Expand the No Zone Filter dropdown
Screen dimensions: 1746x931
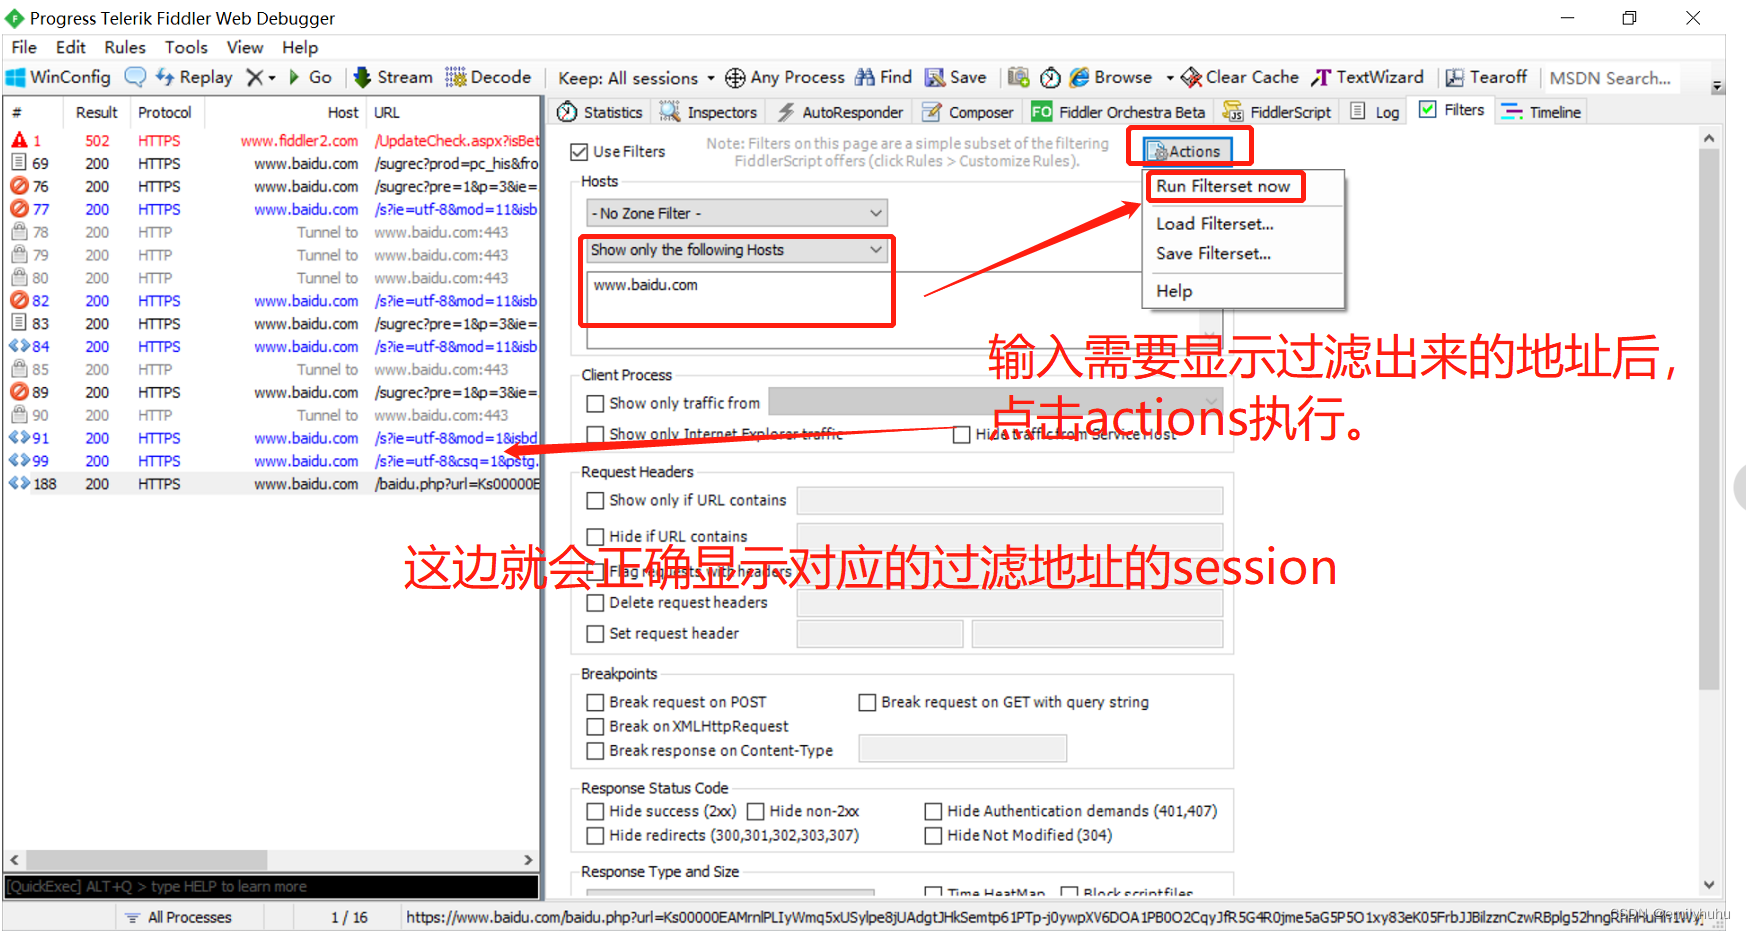pyautogui.click(x=736, y=213)
